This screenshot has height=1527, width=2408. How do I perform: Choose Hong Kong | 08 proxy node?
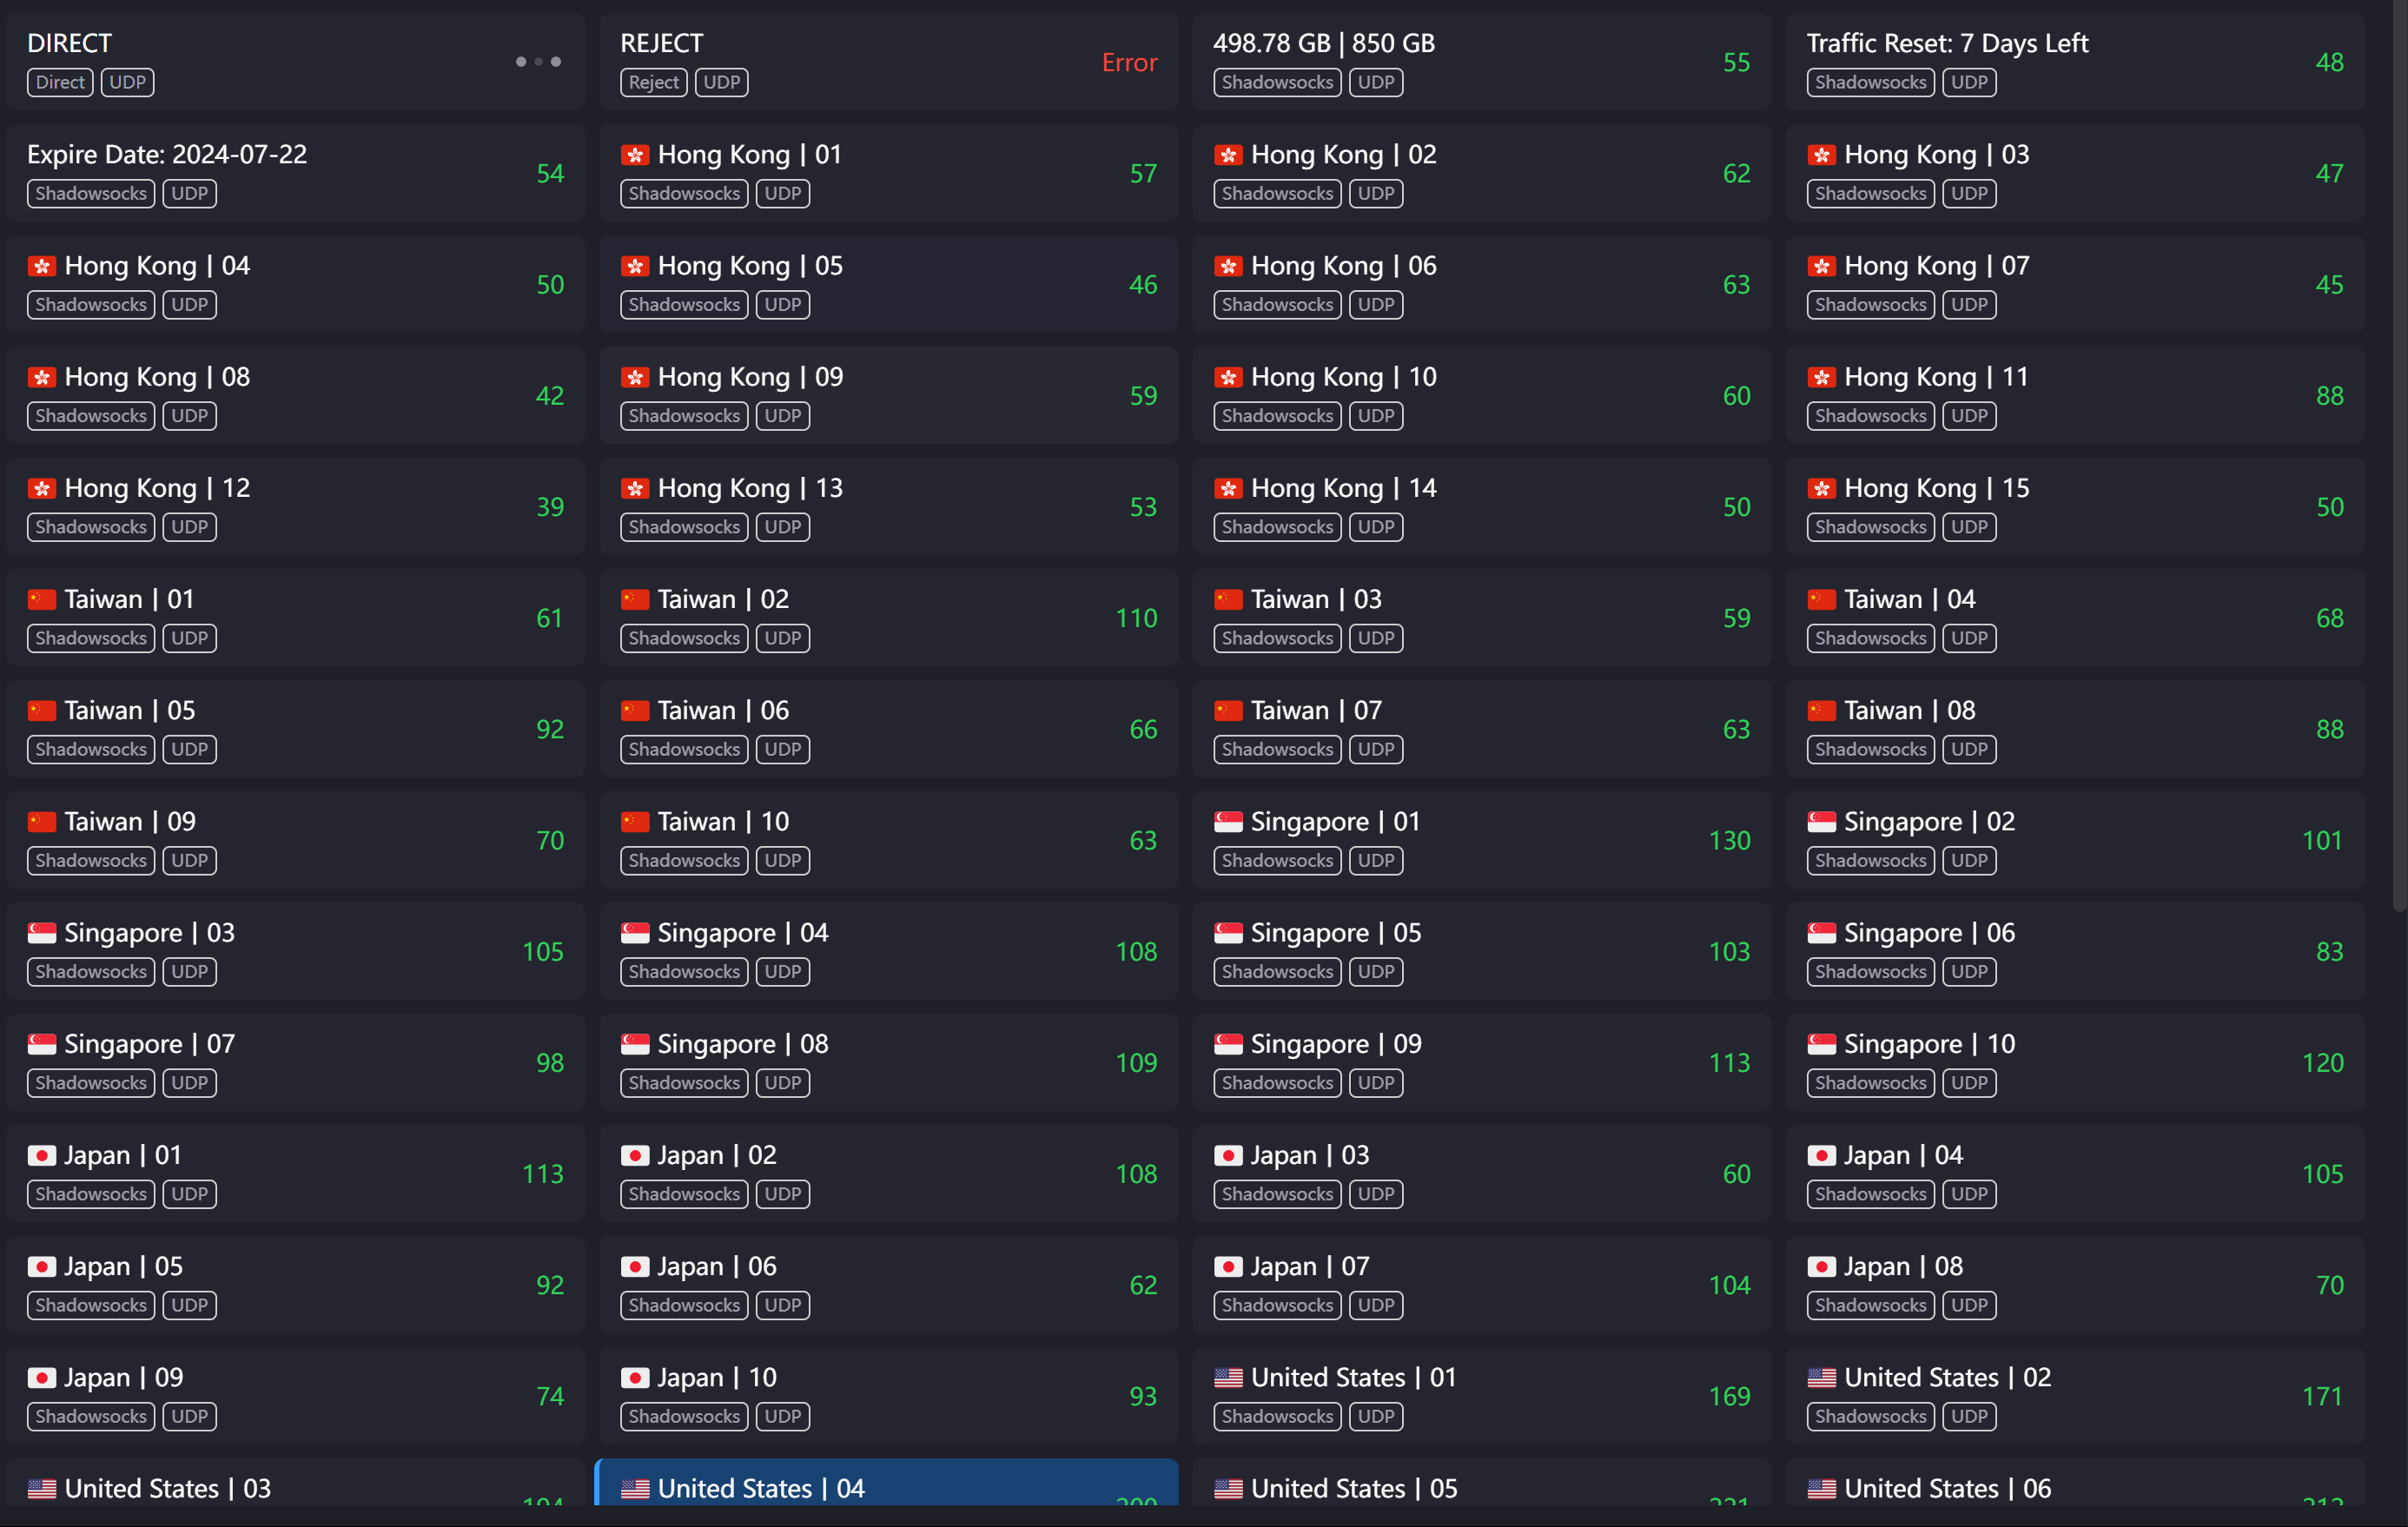(296, 396)
